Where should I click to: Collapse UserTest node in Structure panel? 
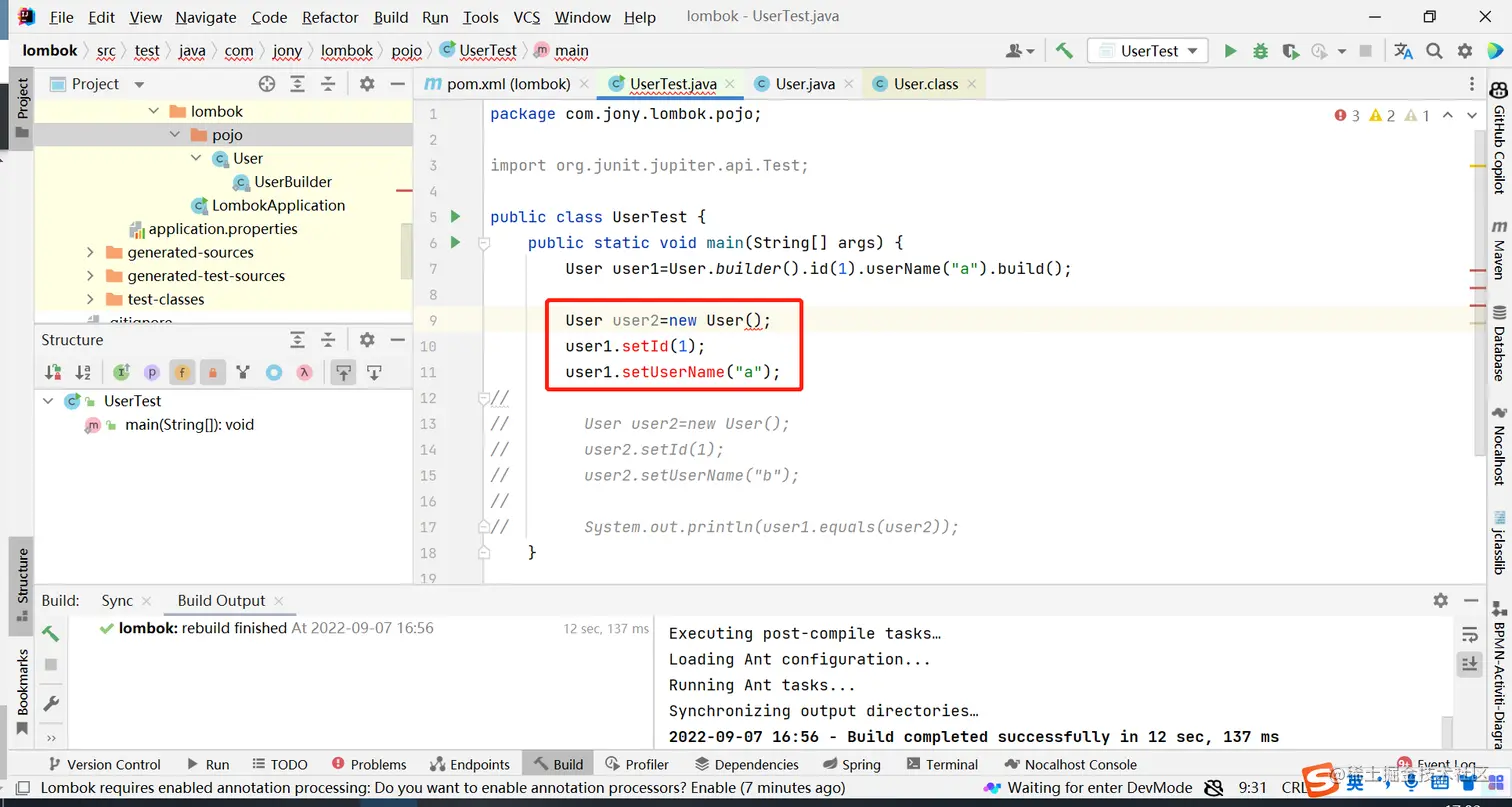pyautogui.click(x=48, y=401)
